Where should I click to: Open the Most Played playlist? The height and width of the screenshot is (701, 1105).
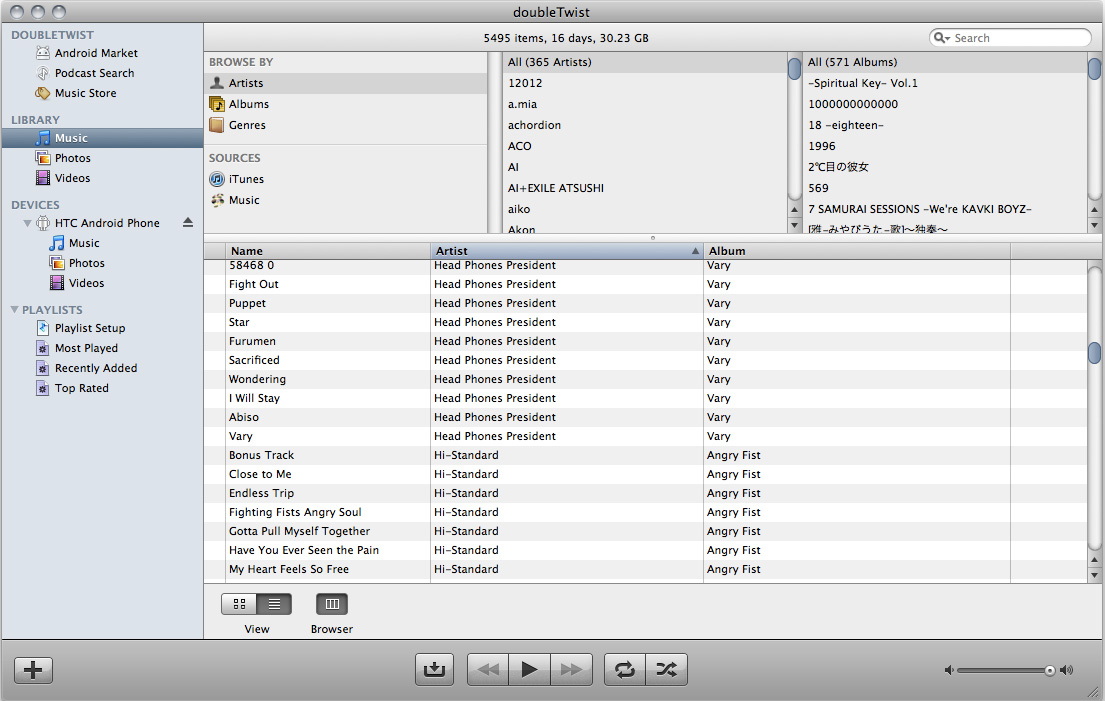[x=86, y=348]
